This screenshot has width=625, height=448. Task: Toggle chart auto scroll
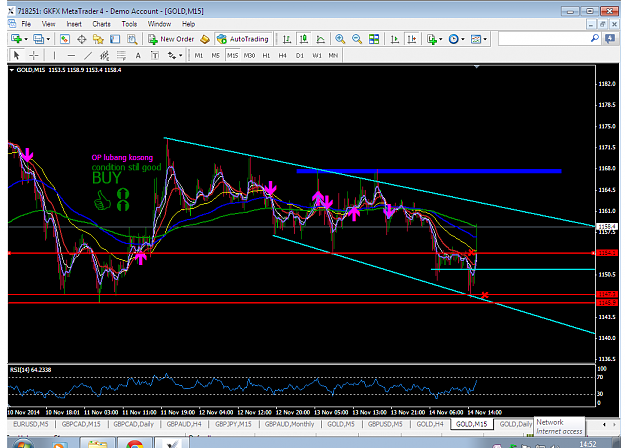click(x=395, y=39)
